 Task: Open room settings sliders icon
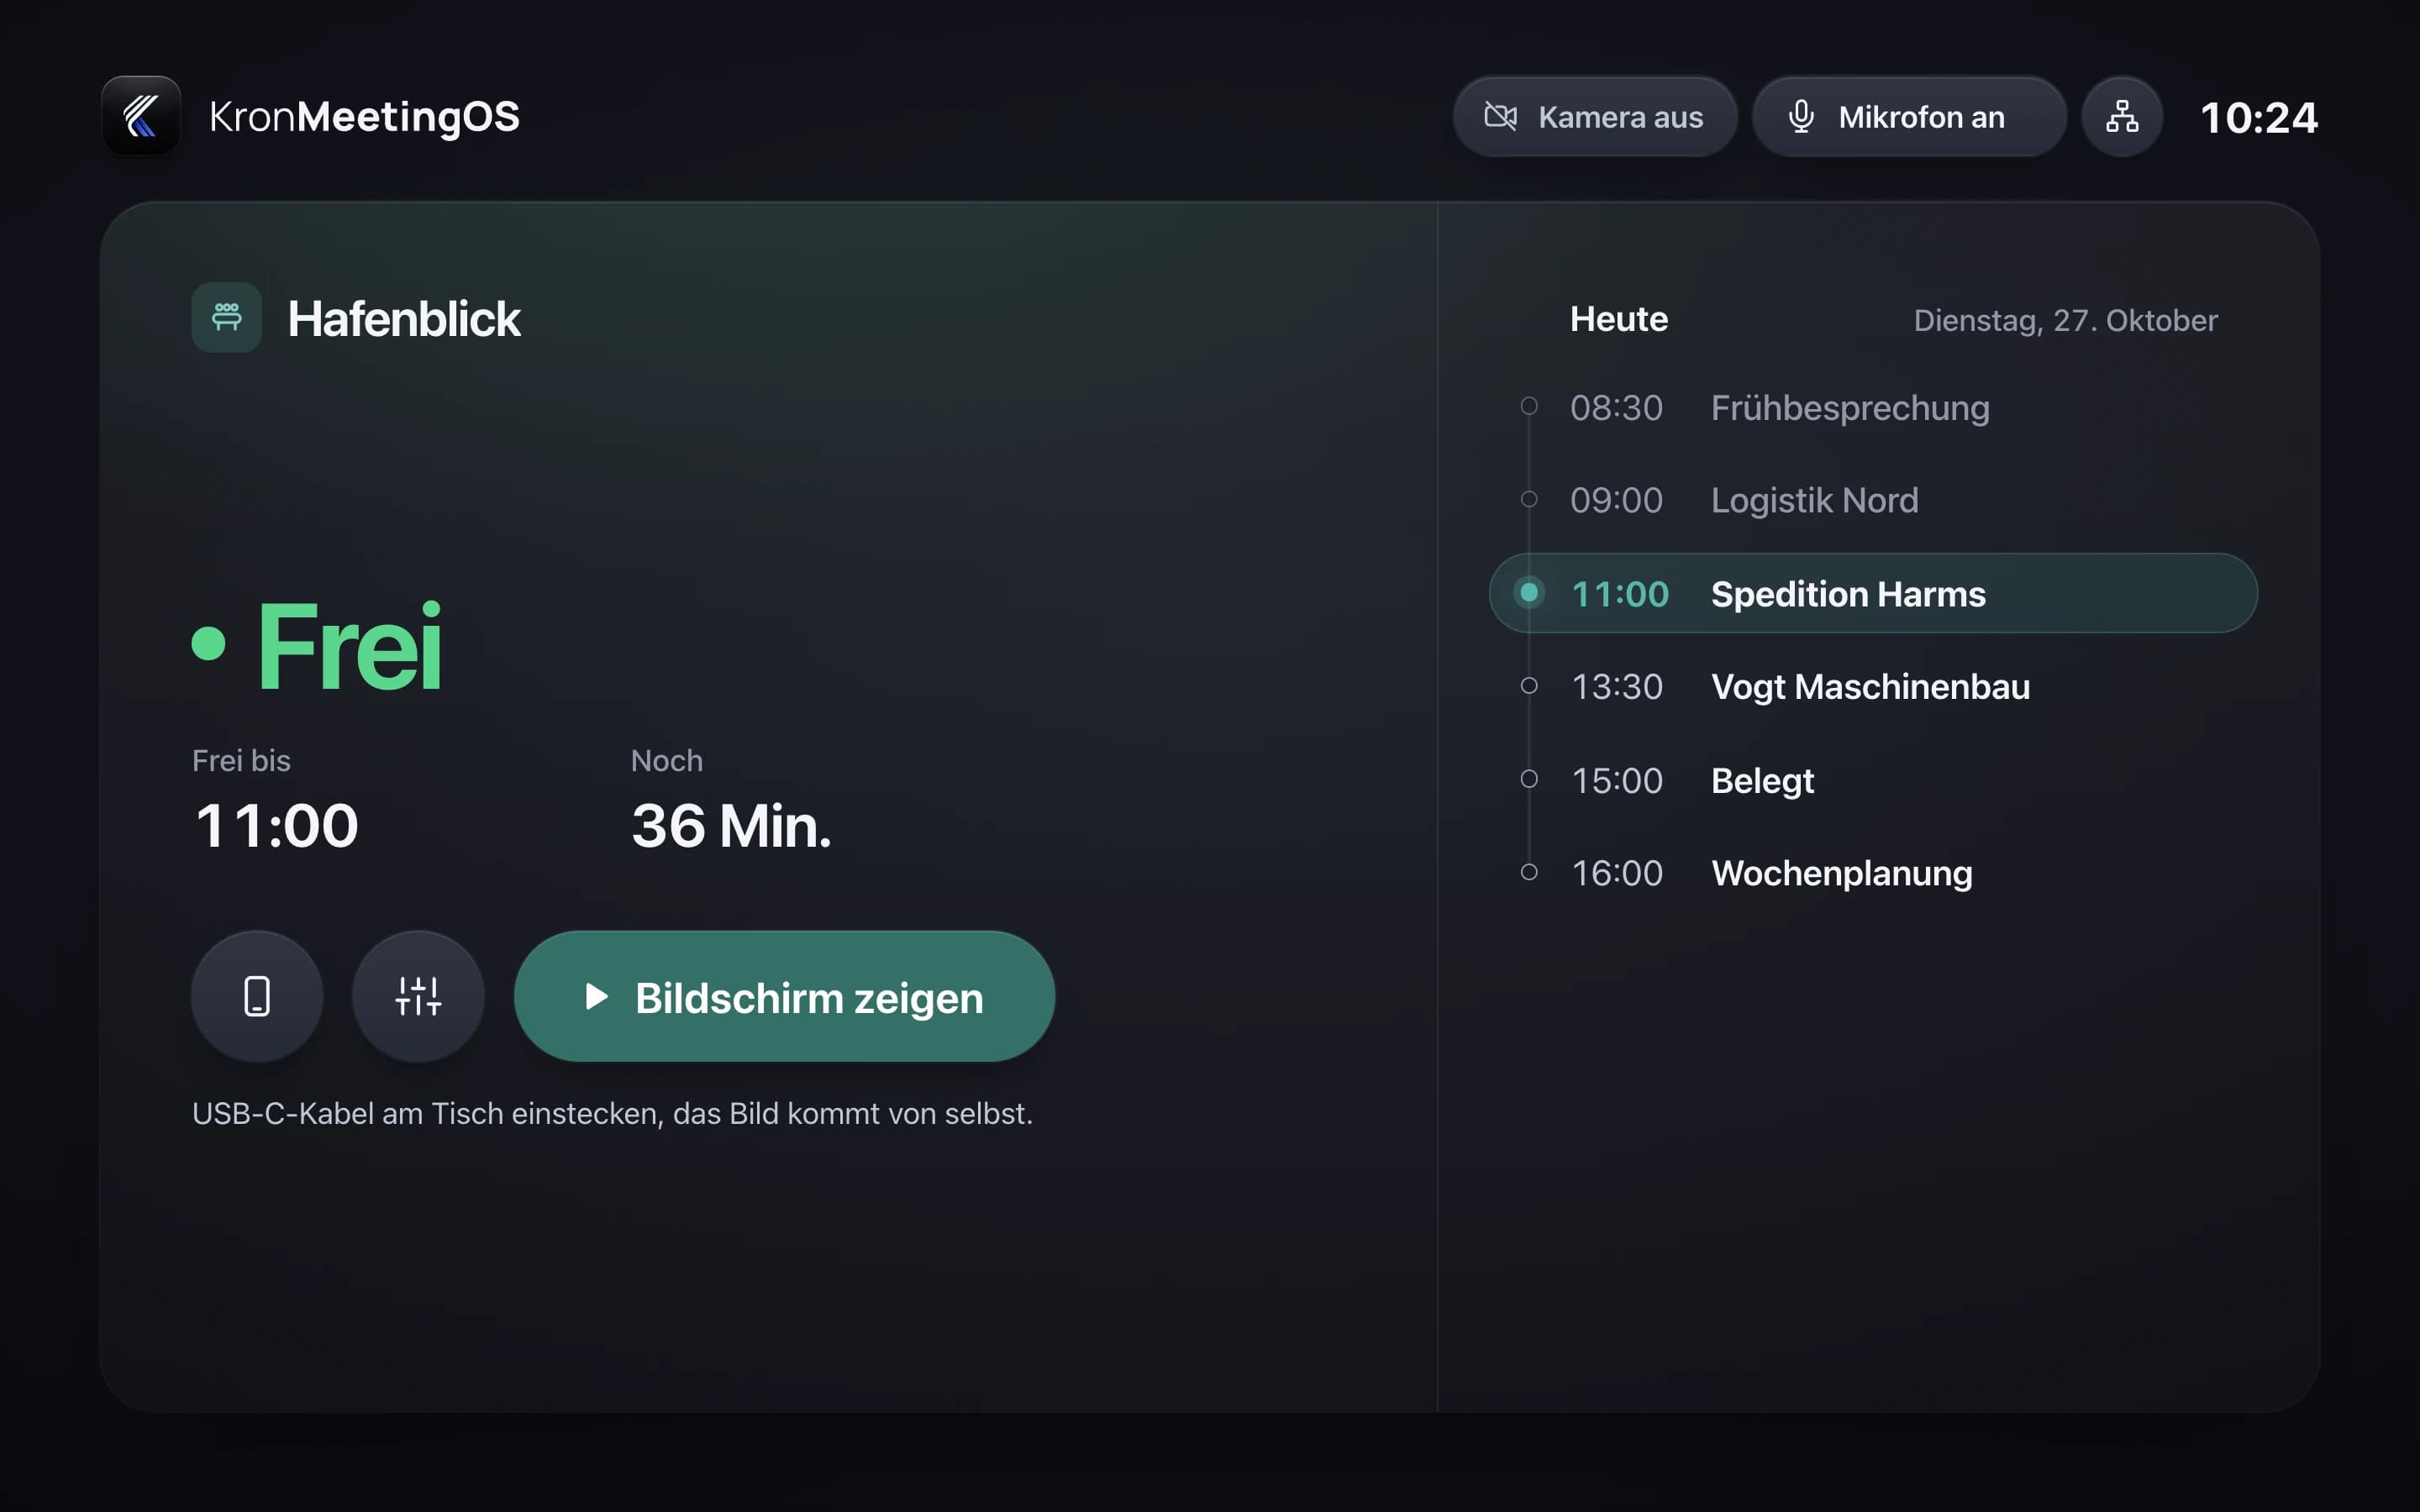tap(418, 996)
